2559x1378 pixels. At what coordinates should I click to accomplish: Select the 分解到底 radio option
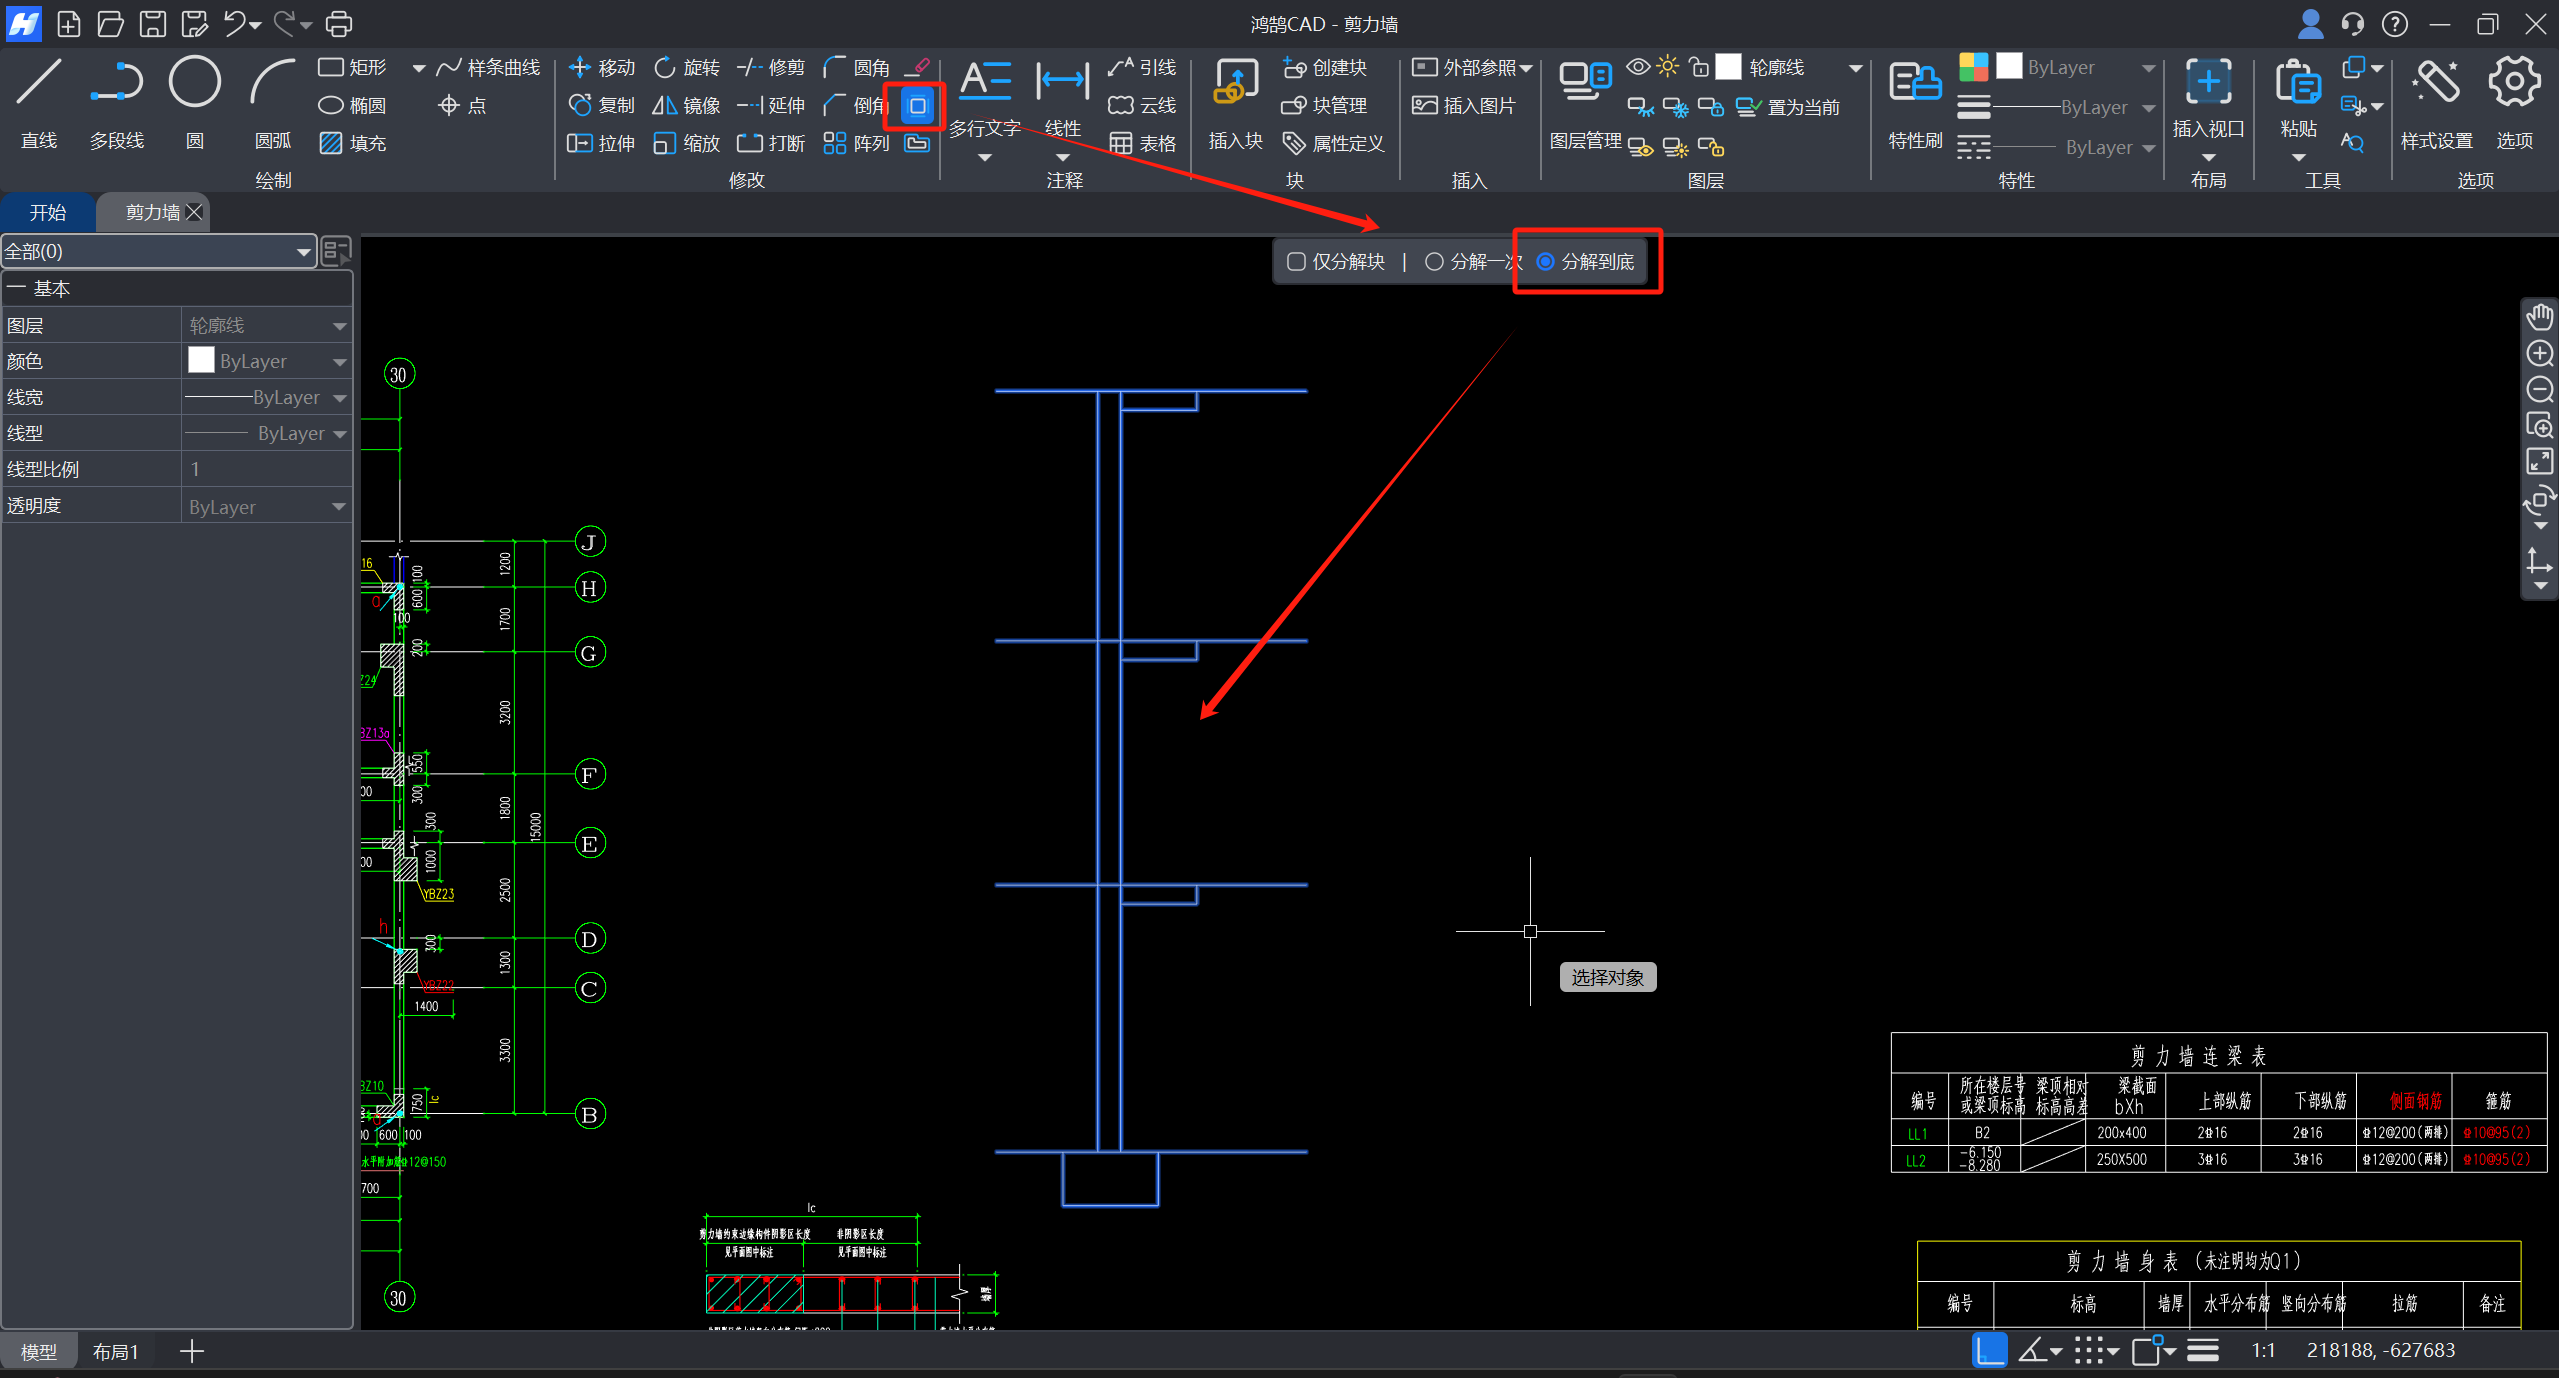point(1545,262)
